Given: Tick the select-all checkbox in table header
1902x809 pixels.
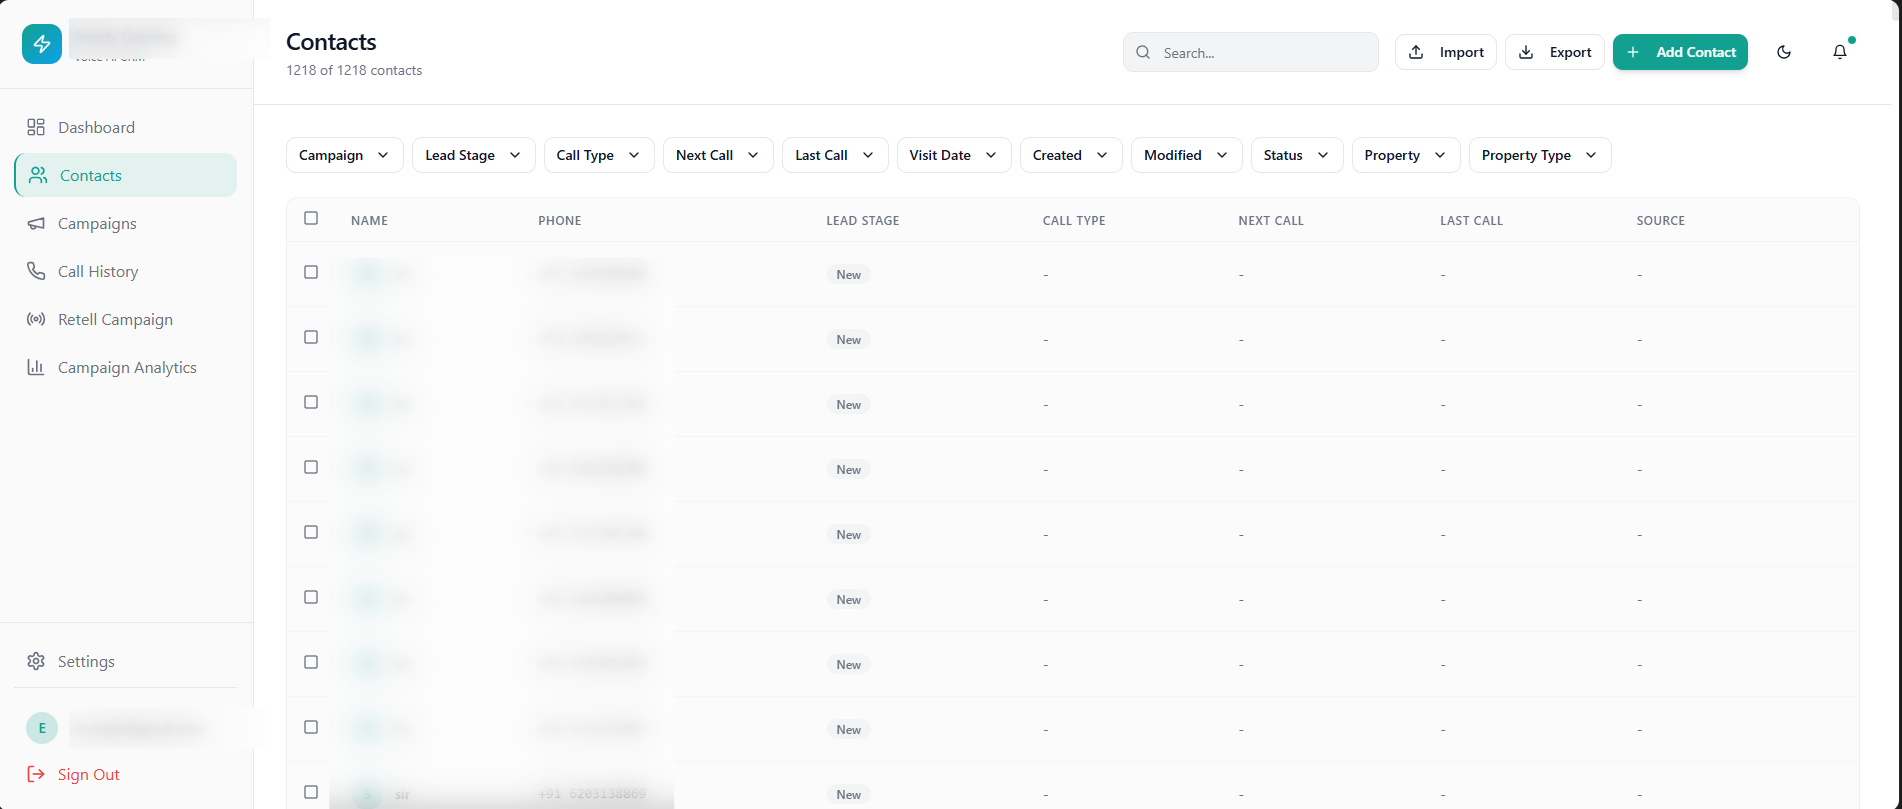Looking at the screenshot, I should [311, 218].
